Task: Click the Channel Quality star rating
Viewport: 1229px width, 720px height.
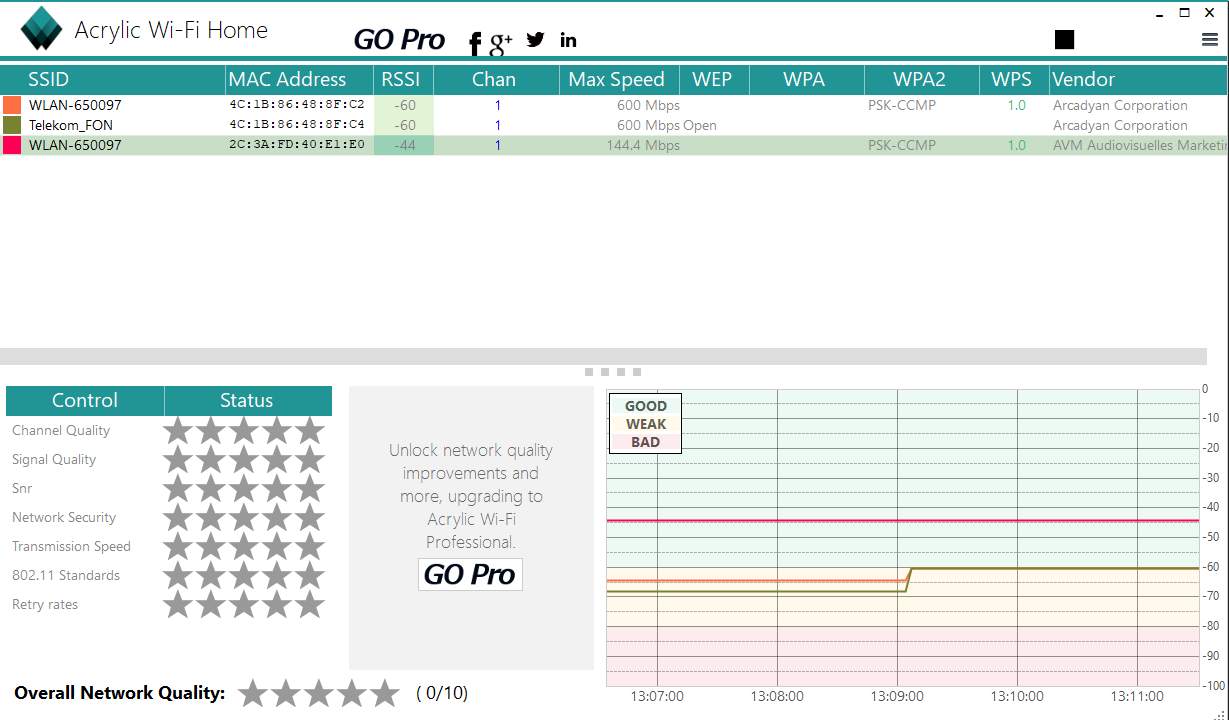Action: coord(244,431)
